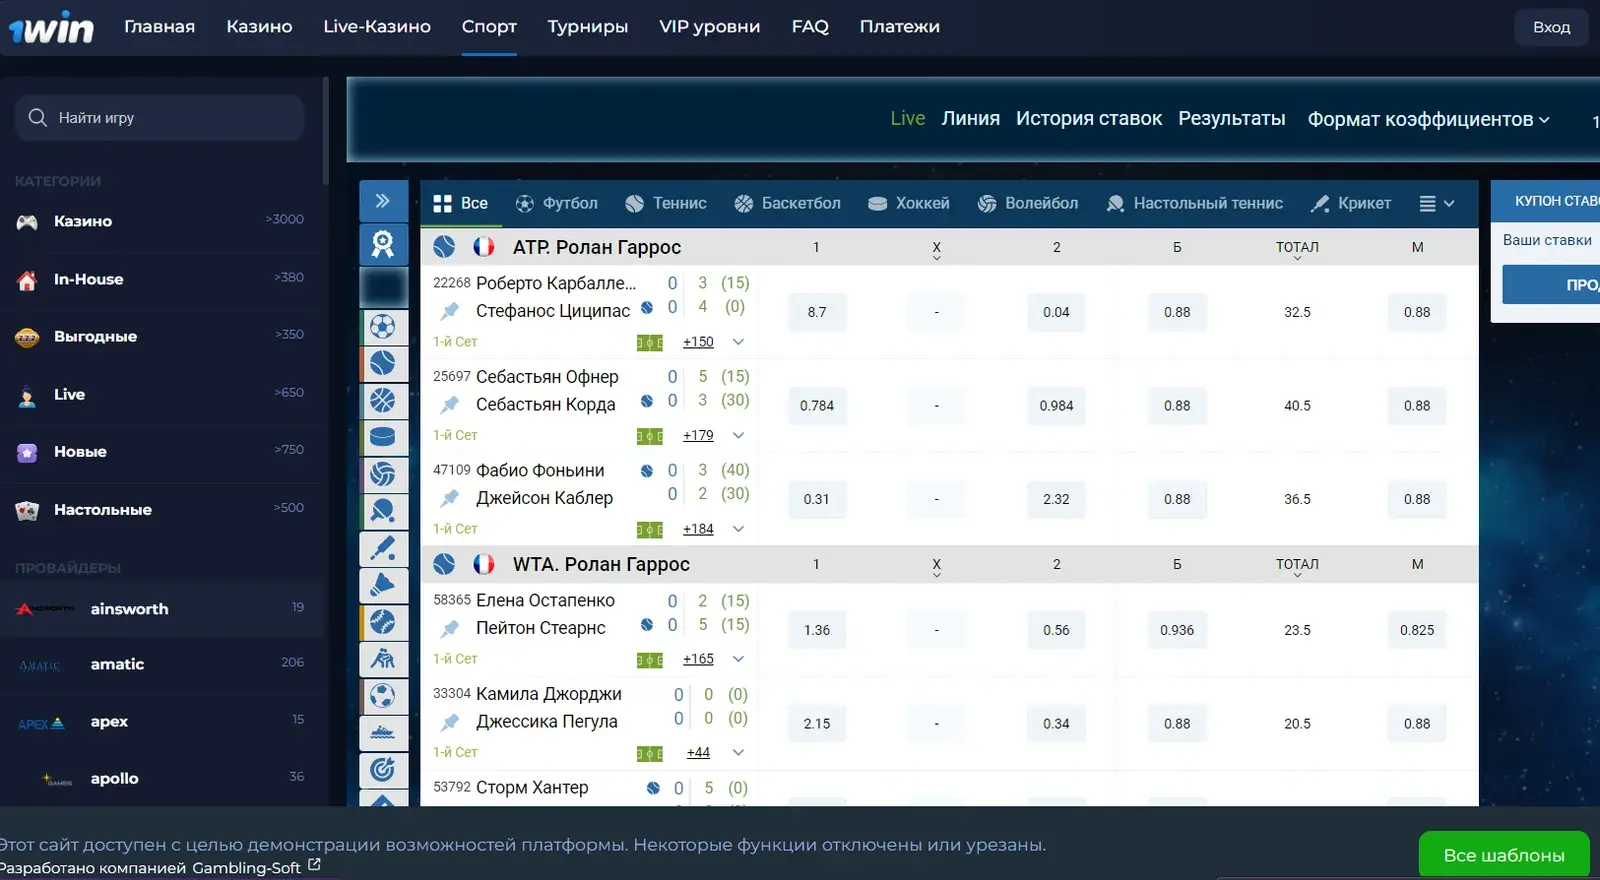The width and height of the screenshot is (1600, 880).
Task: Open the Выгодные slots category
Action: 162,337
